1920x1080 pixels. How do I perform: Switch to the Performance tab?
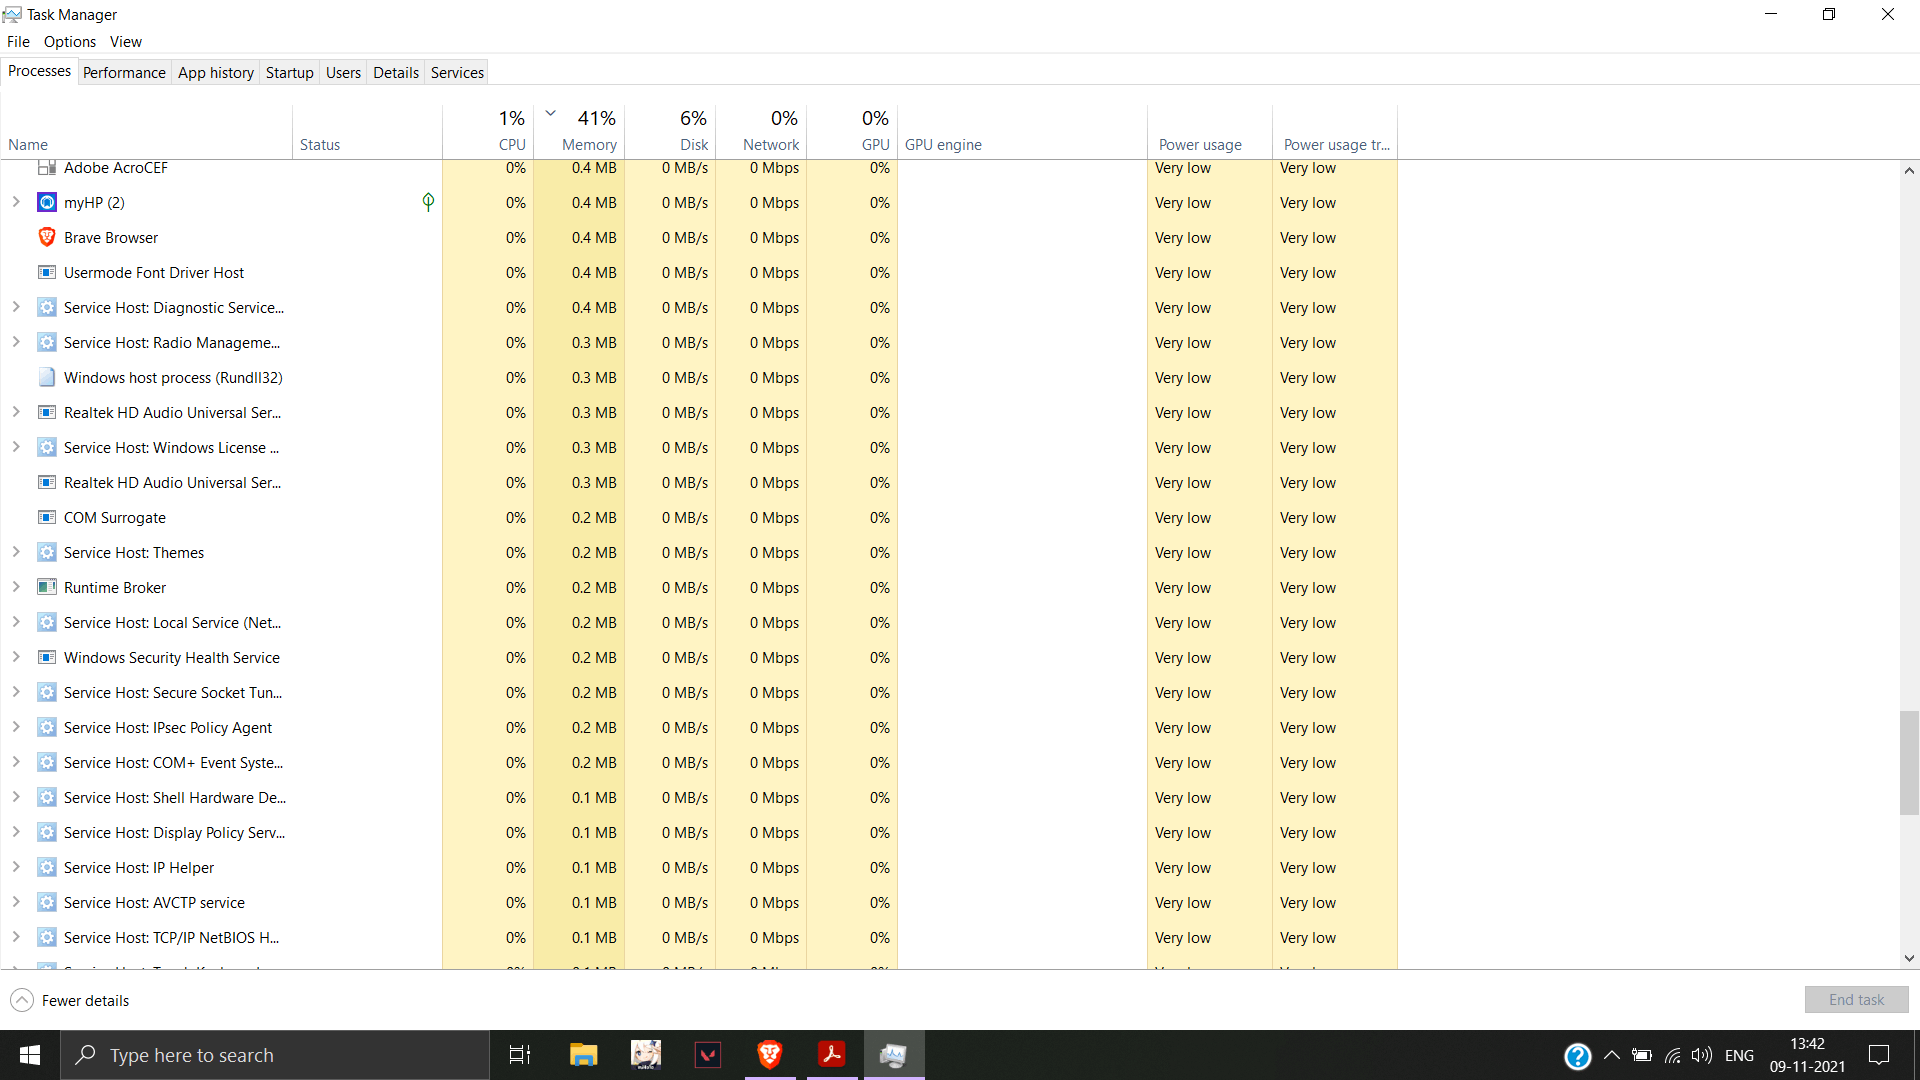pos(124,72)
